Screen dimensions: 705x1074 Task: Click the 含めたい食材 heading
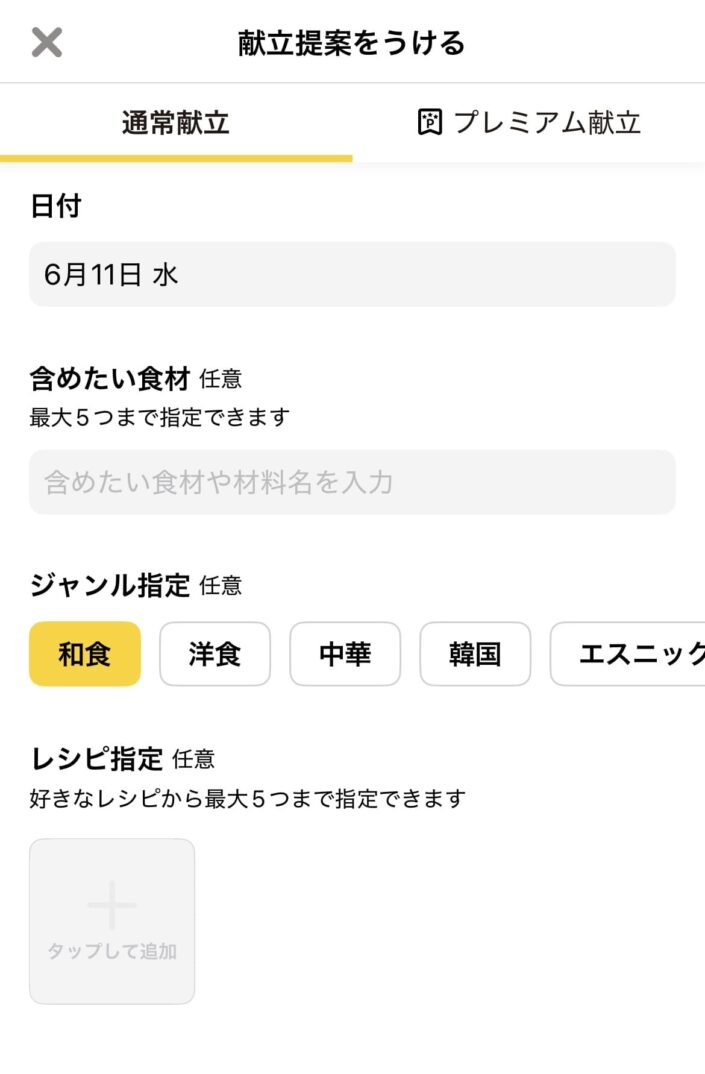[x=110, y=378]
